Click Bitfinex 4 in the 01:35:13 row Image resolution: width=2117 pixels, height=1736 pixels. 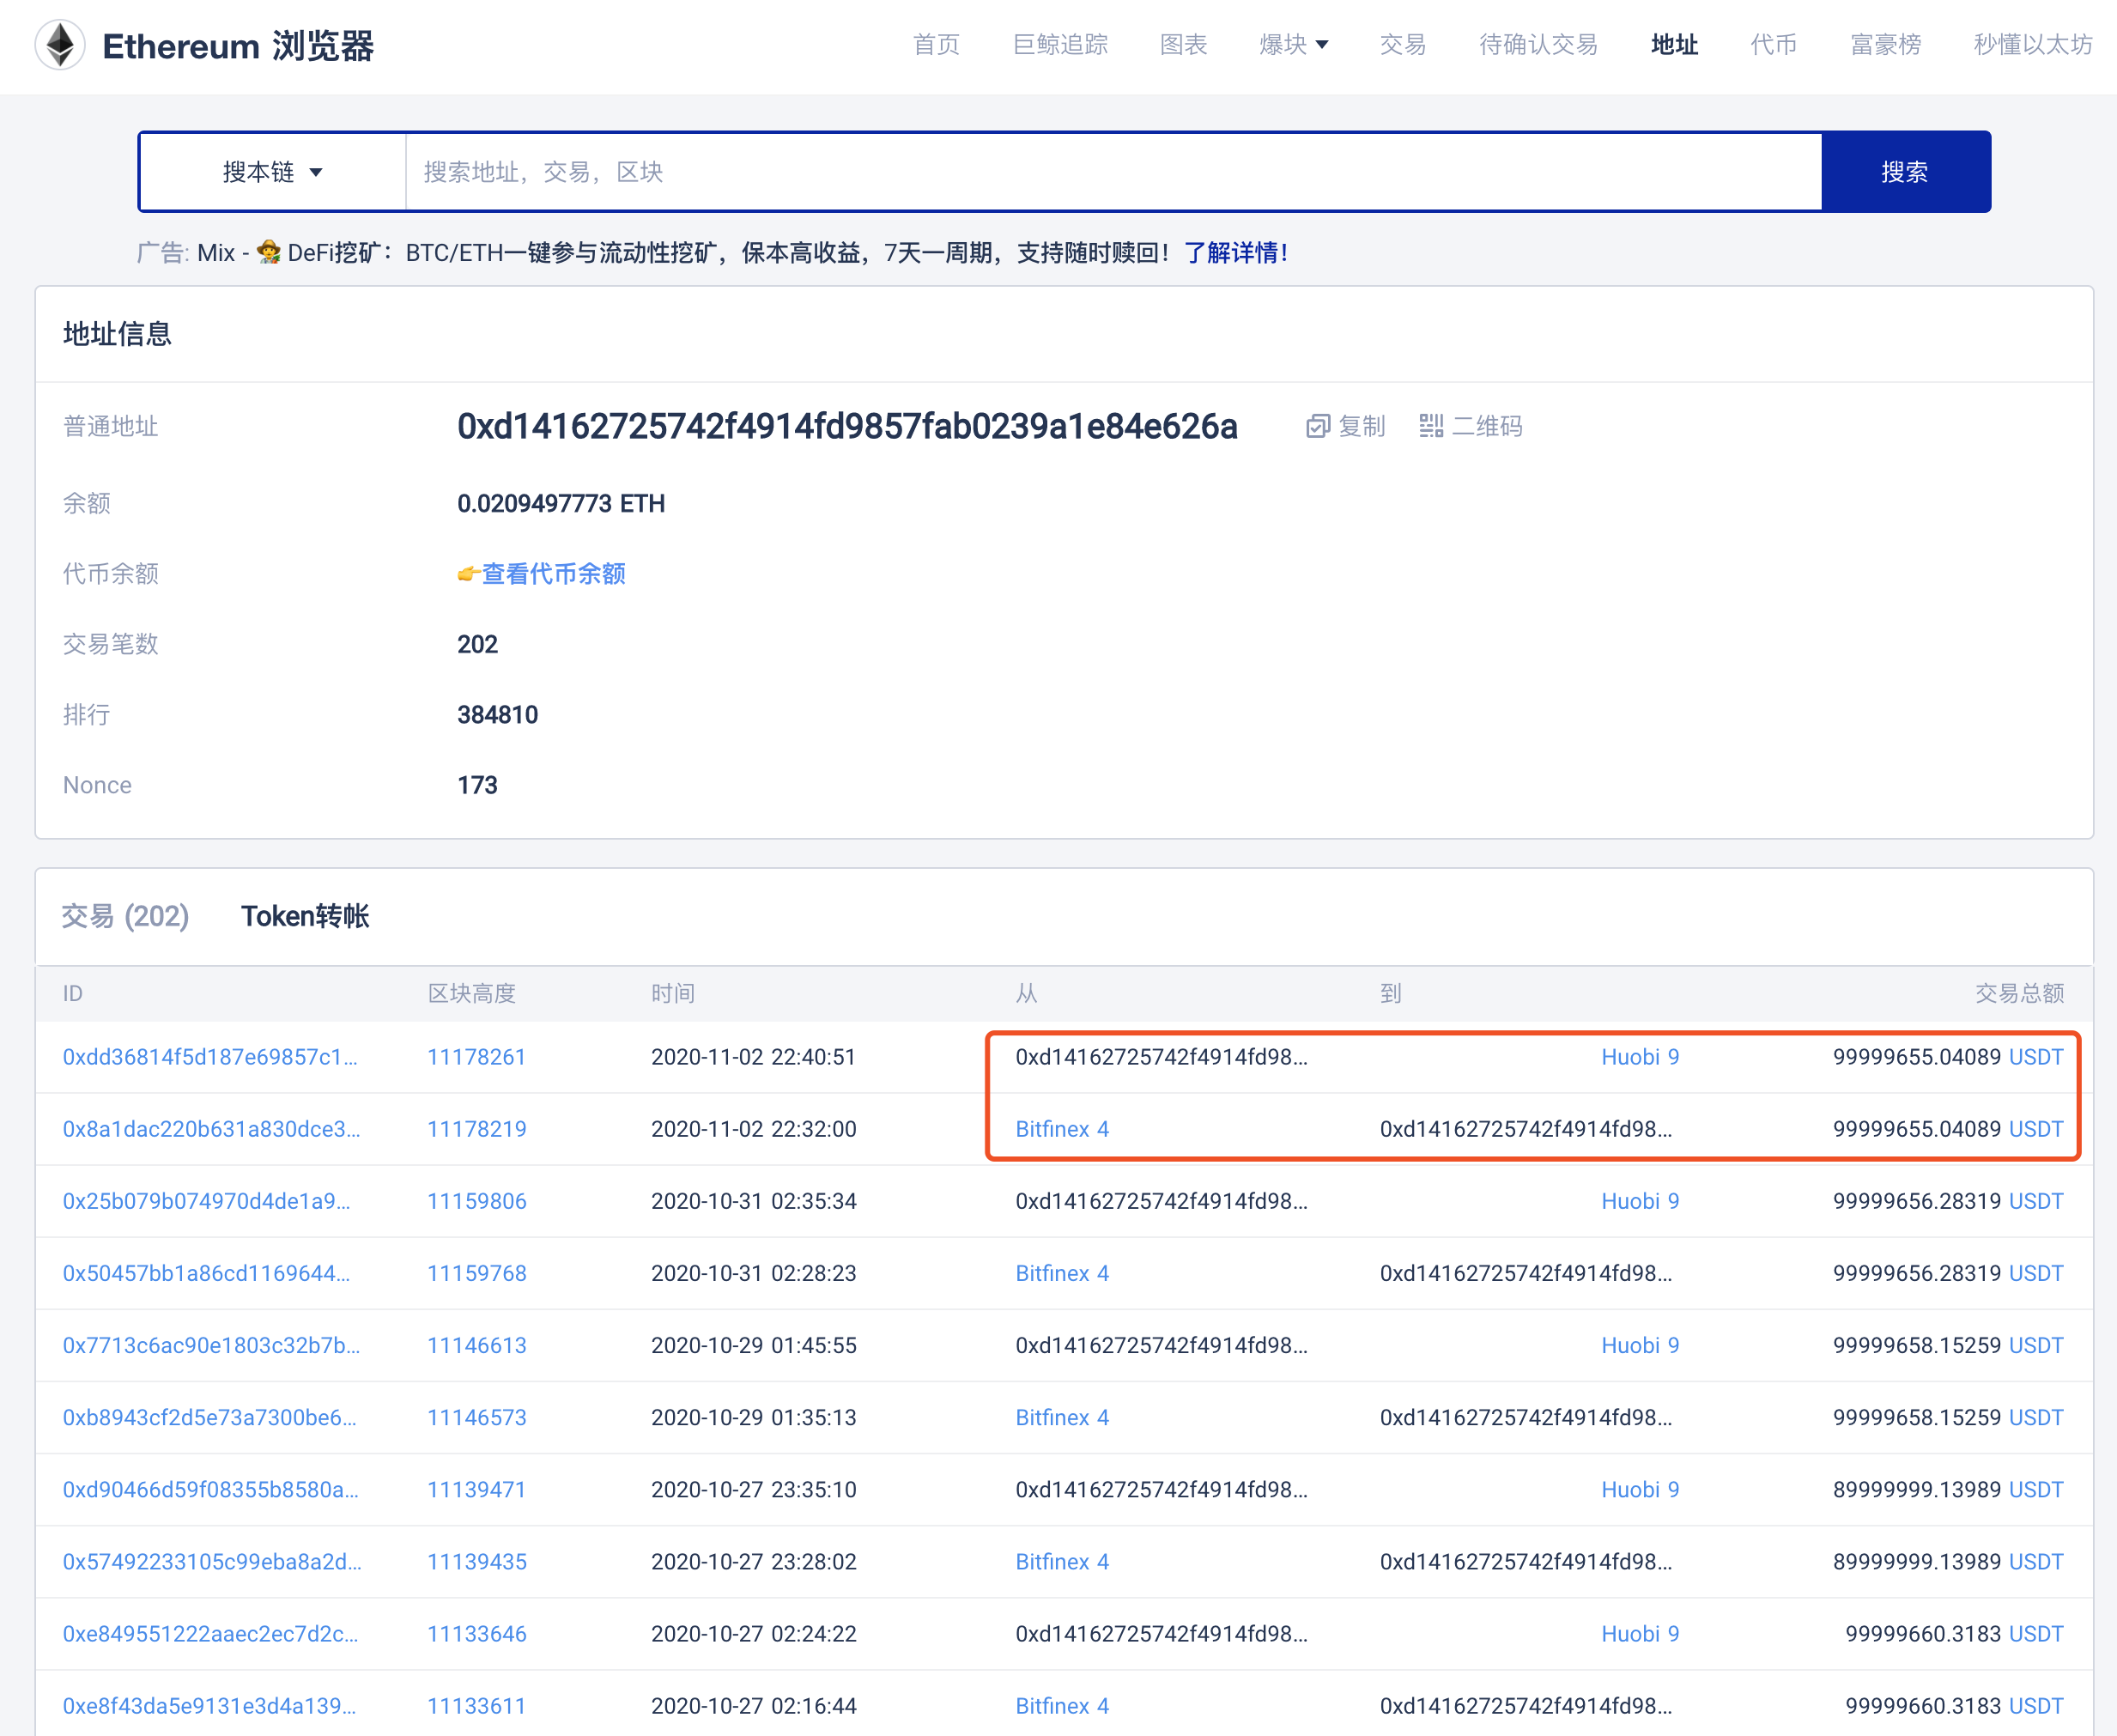tap(1062, 1417)
